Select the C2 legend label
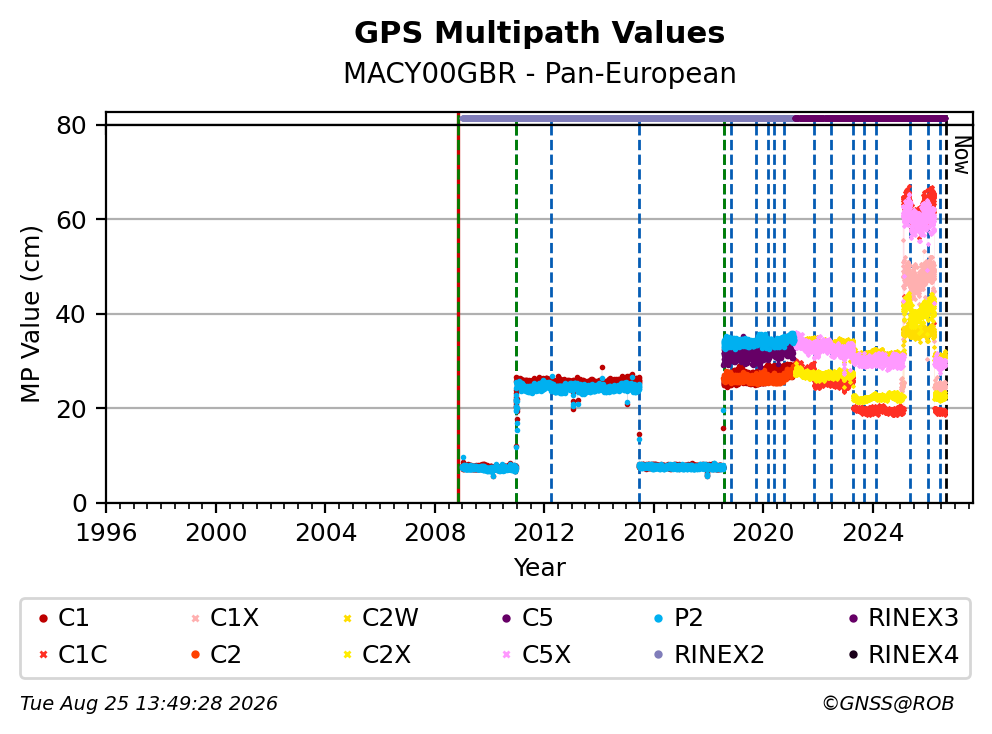The width and height of the screenshot is (992, 734). pyautogui.click(x=225, y=655)
